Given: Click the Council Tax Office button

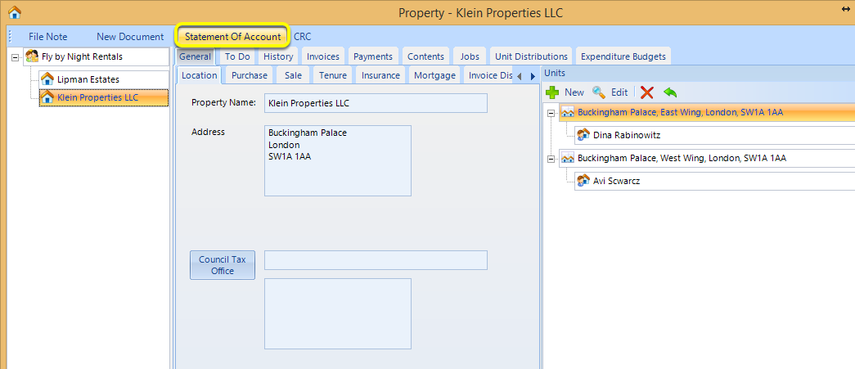Looking at the screenshot, I should (x=222, y=265).
